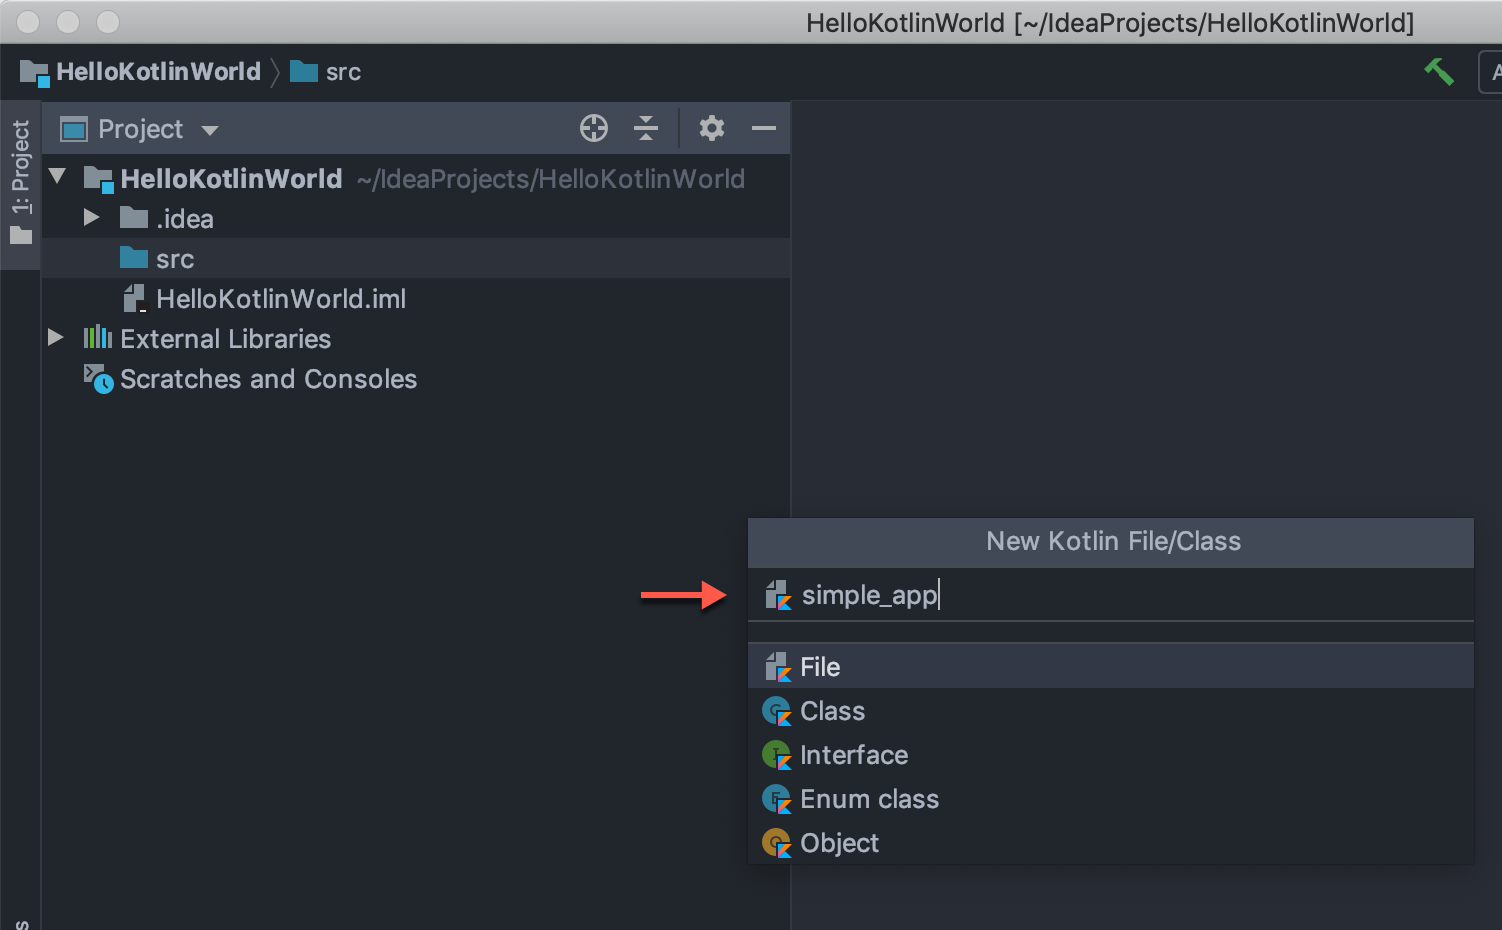The image size is (1502, 930).
Task: Open Scratches and Consoles
Action: click(269, 379)
